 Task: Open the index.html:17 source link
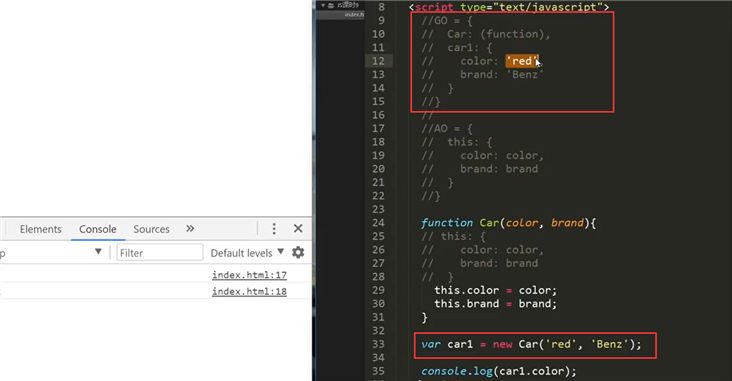pos(249,275)
